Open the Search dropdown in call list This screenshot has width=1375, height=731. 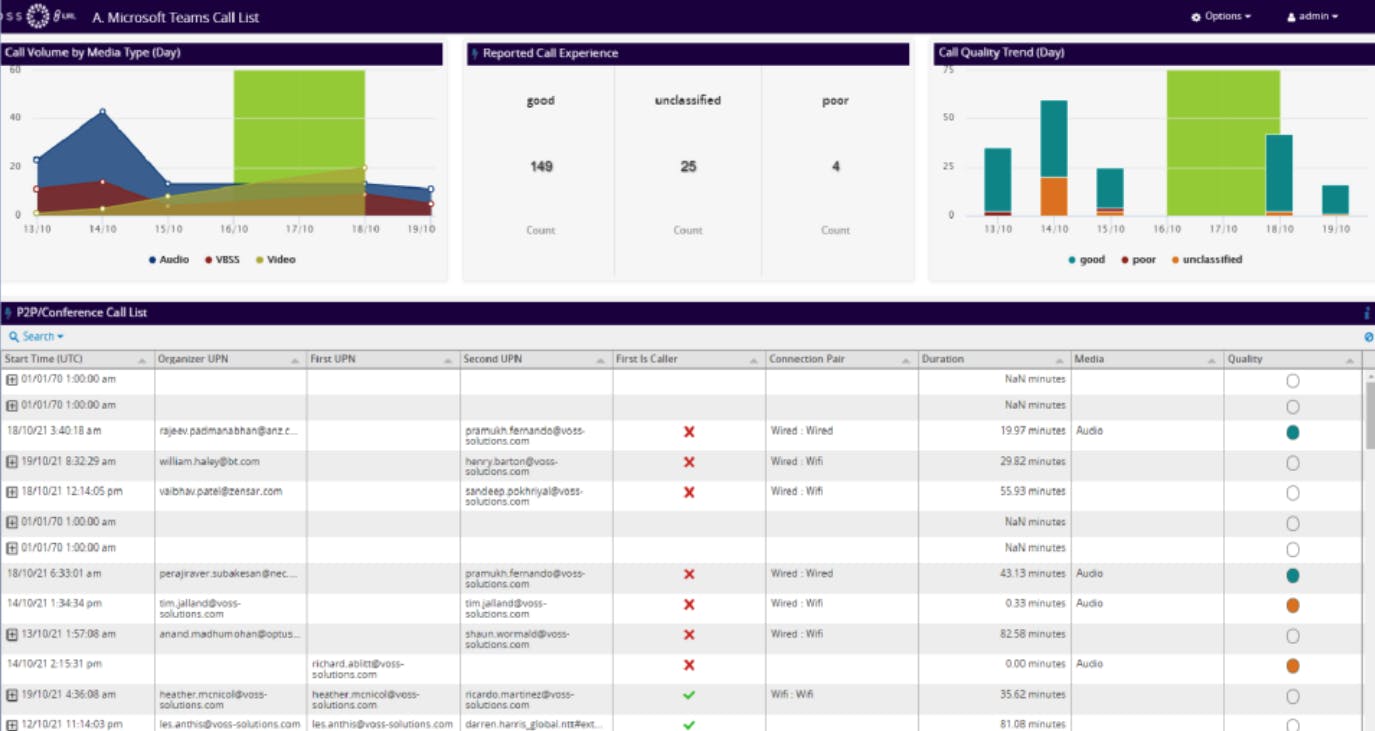pyautogui.click(x=37, y=337)
